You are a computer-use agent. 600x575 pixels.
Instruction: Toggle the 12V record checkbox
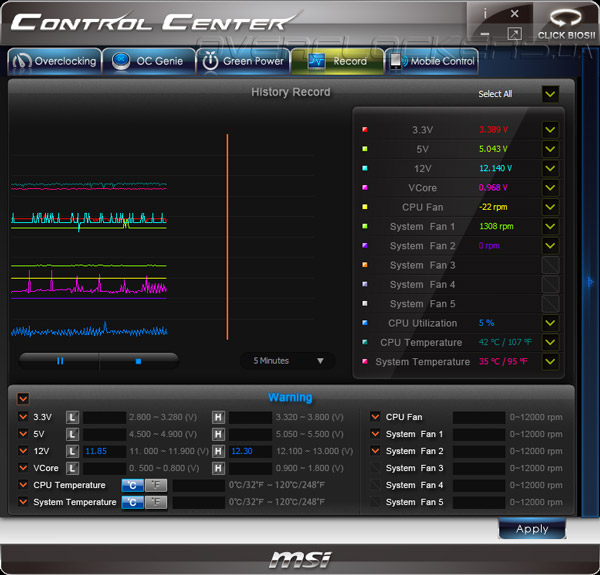[x=550, y=168]
